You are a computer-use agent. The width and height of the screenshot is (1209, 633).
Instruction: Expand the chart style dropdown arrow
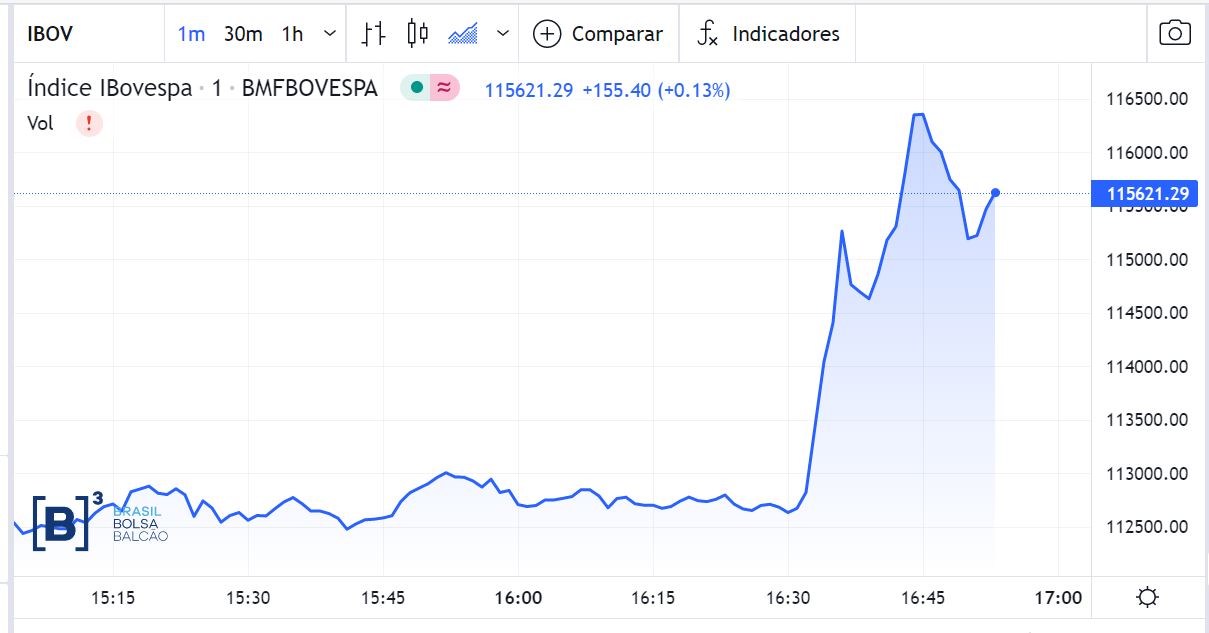[503, 33]
